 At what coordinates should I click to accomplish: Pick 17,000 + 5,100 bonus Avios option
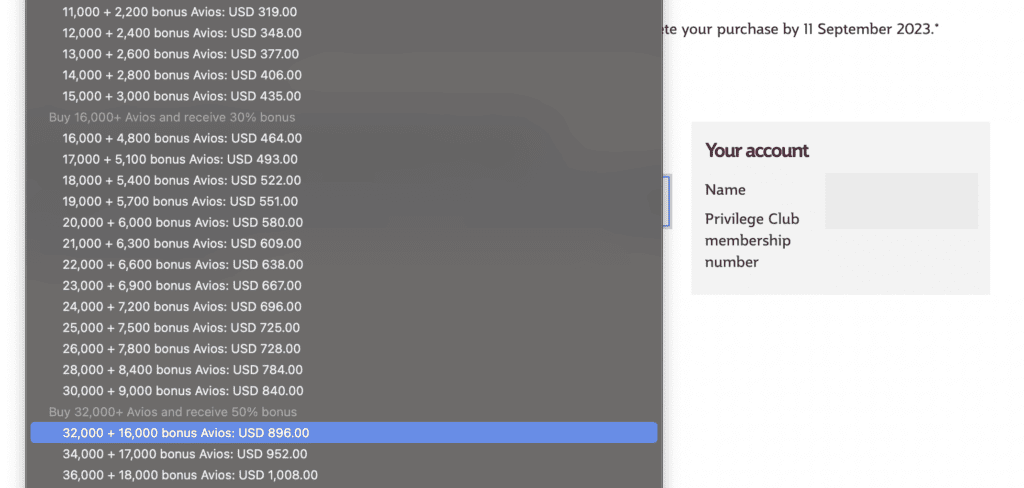tap(180, 159)
